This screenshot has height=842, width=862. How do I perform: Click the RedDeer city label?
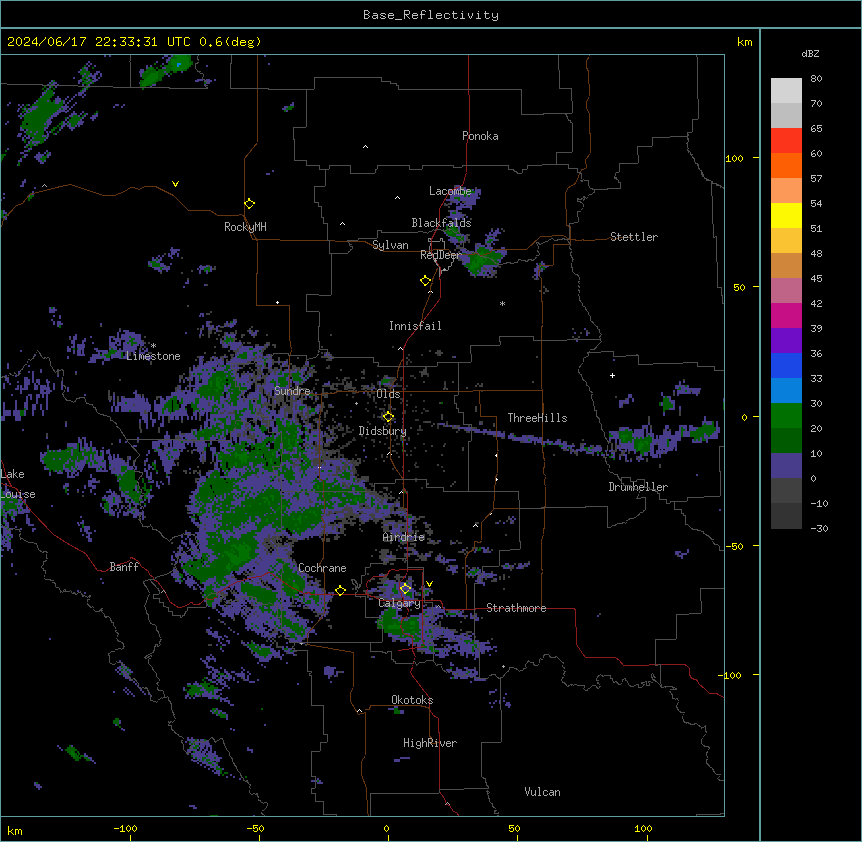pyautogui.click(x=440, y=255)
